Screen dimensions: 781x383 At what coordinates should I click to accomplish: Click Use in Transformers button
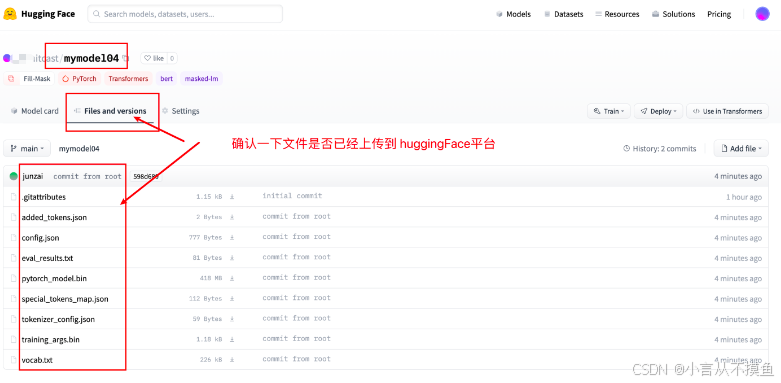[x=727, y=111]
